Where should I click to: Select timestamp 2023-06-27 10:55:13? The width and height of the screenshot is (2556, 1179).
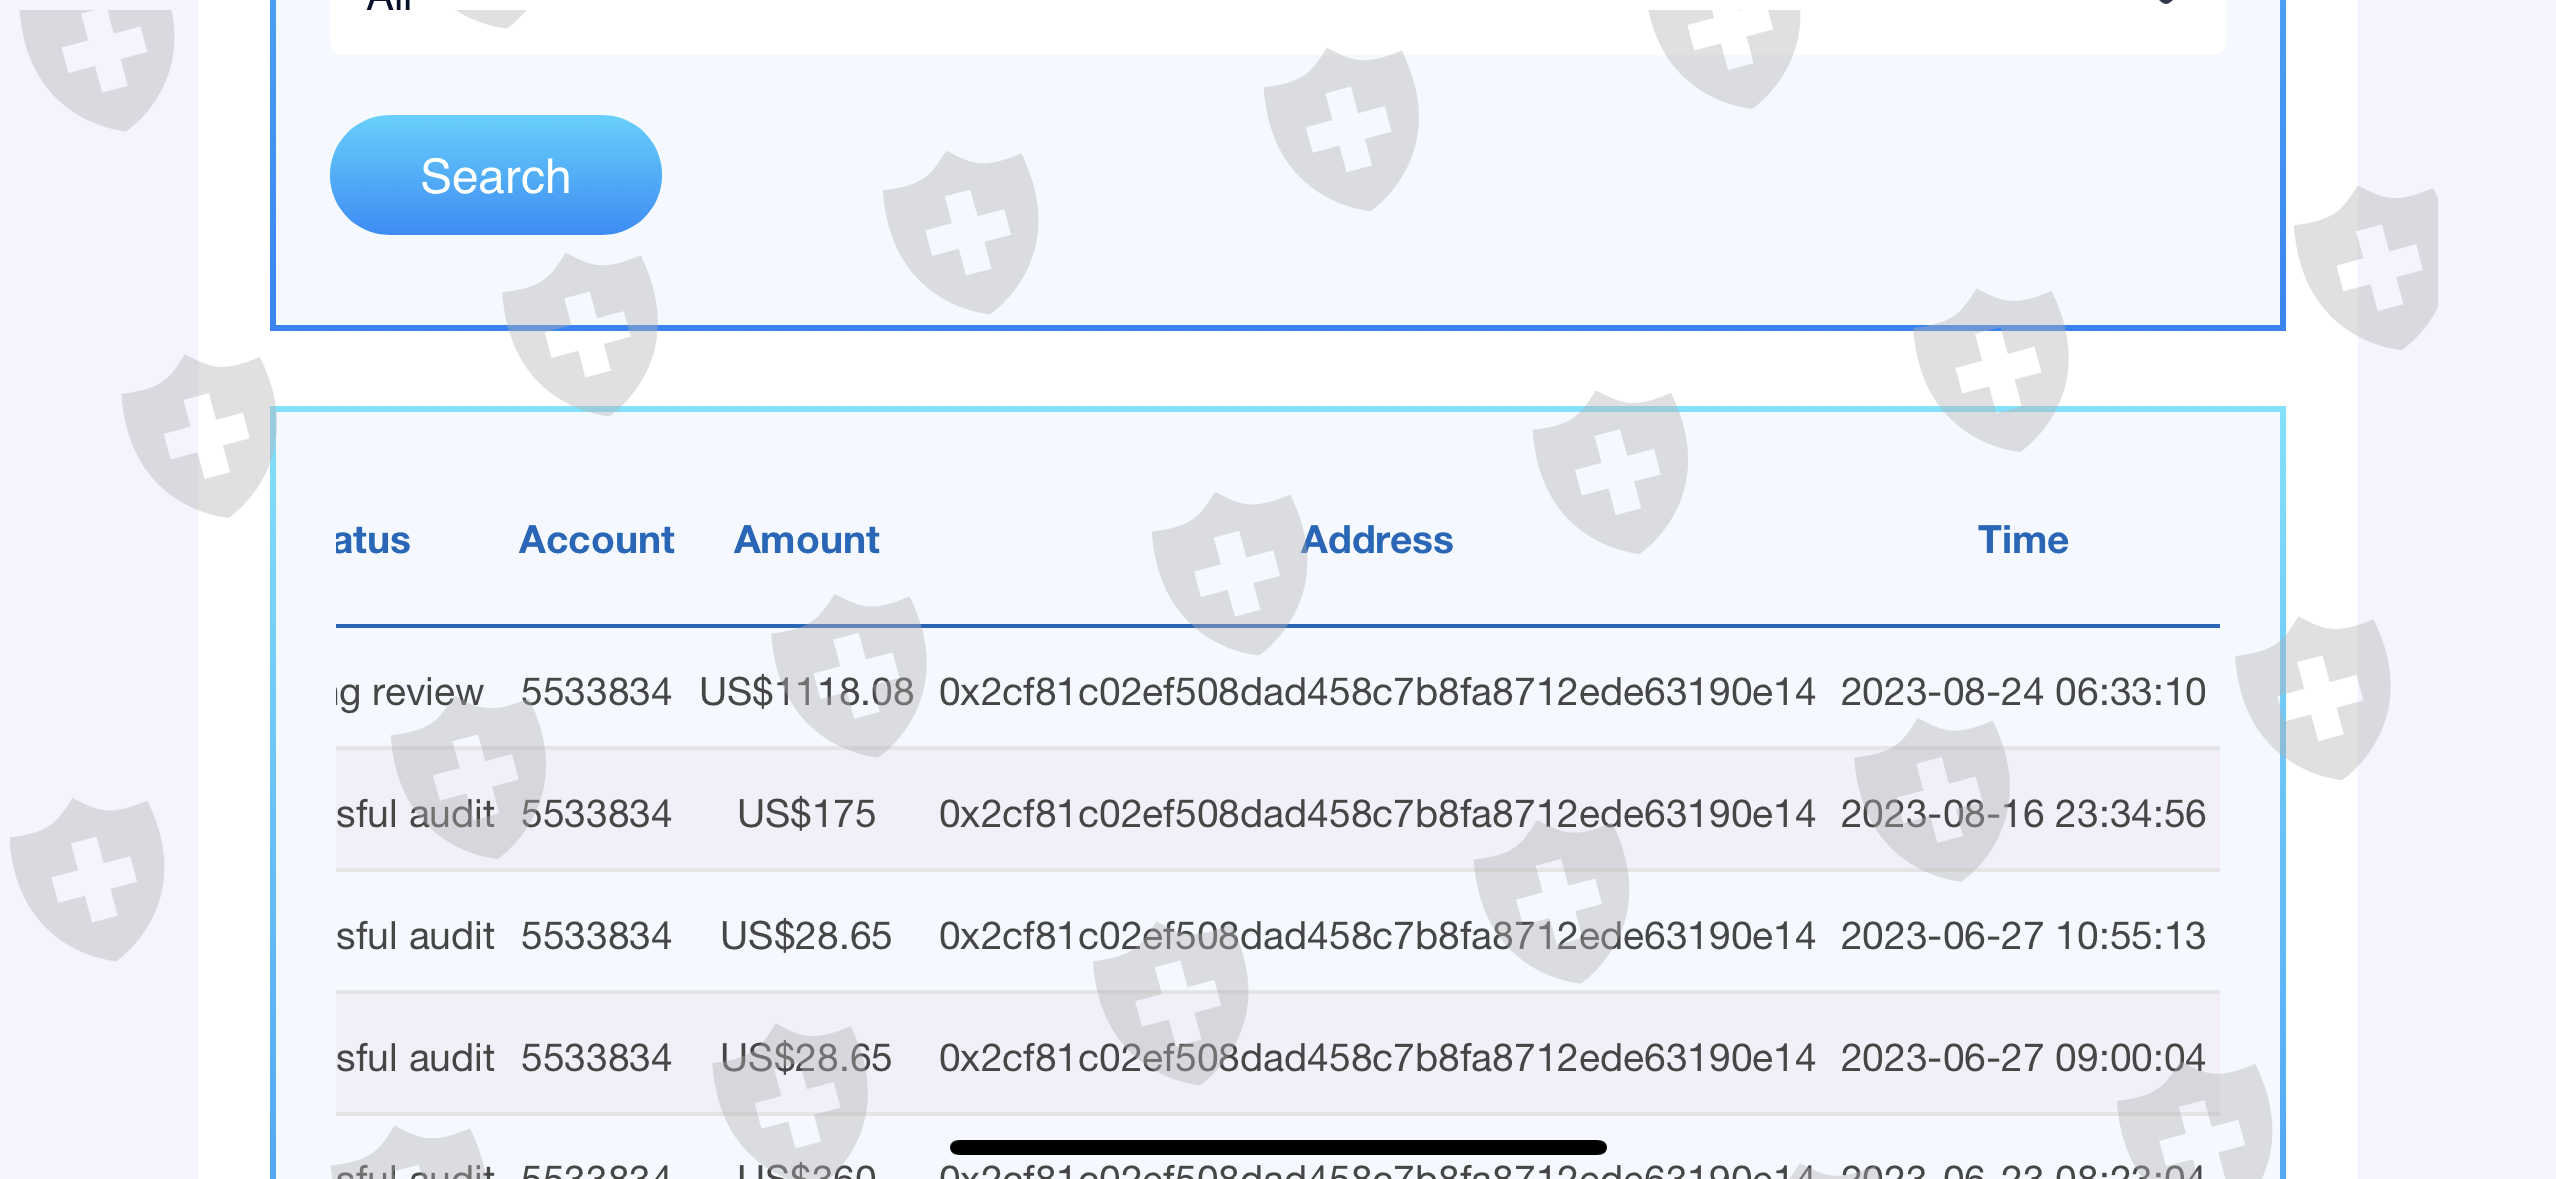(2022, 936)
